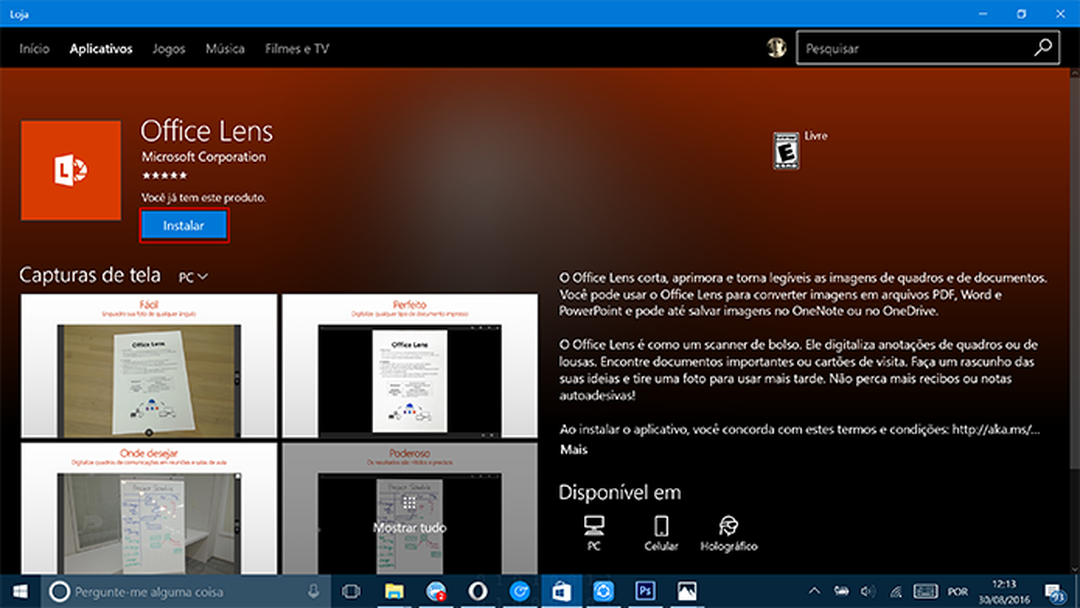The width and height of the screenshot is (1080, 608).
Task: Open the touch keyboard tray icon
Action: coord(925,591)
